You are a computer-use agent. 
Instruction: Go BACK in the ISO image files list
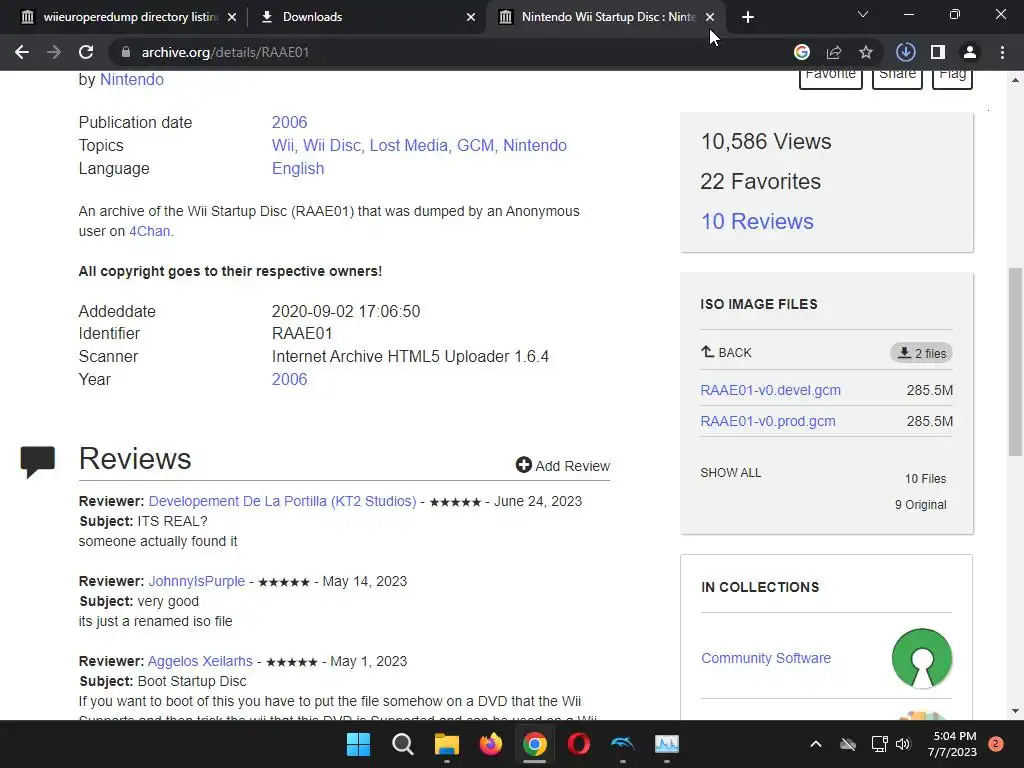coord(726,353)
